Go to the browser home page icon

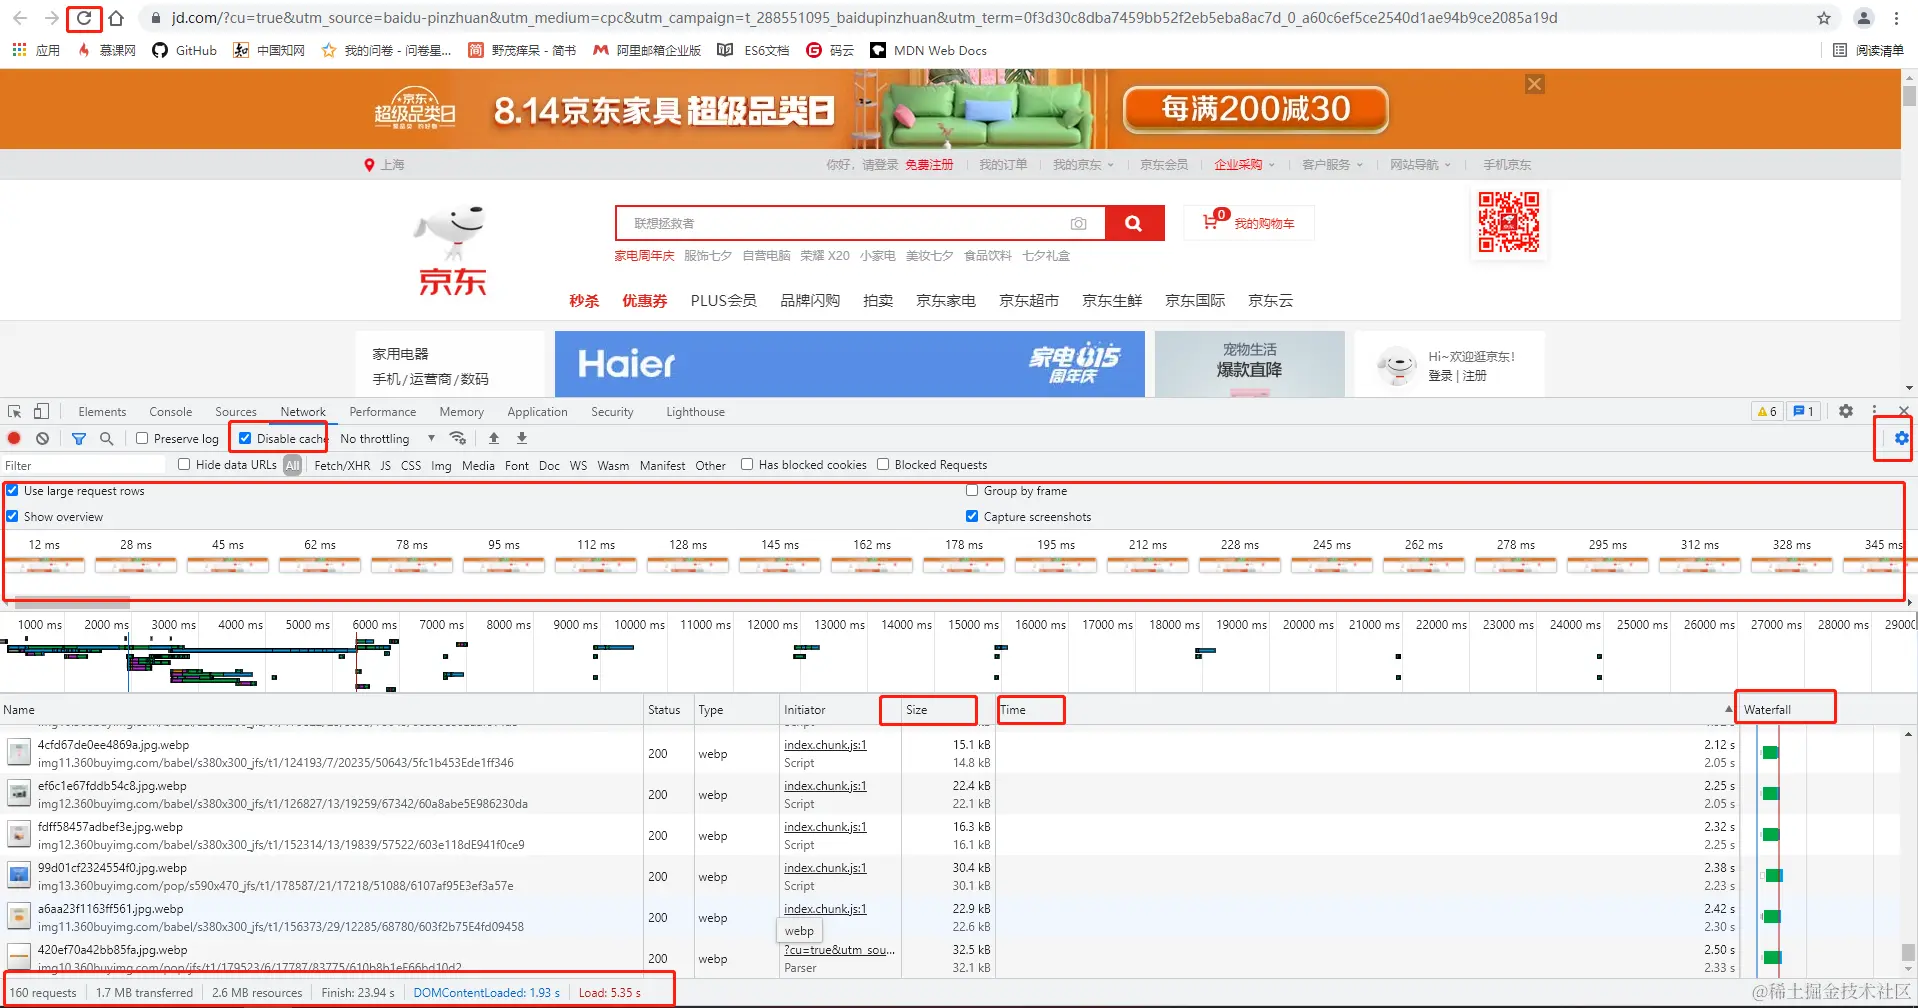click(x=116, y=18)
